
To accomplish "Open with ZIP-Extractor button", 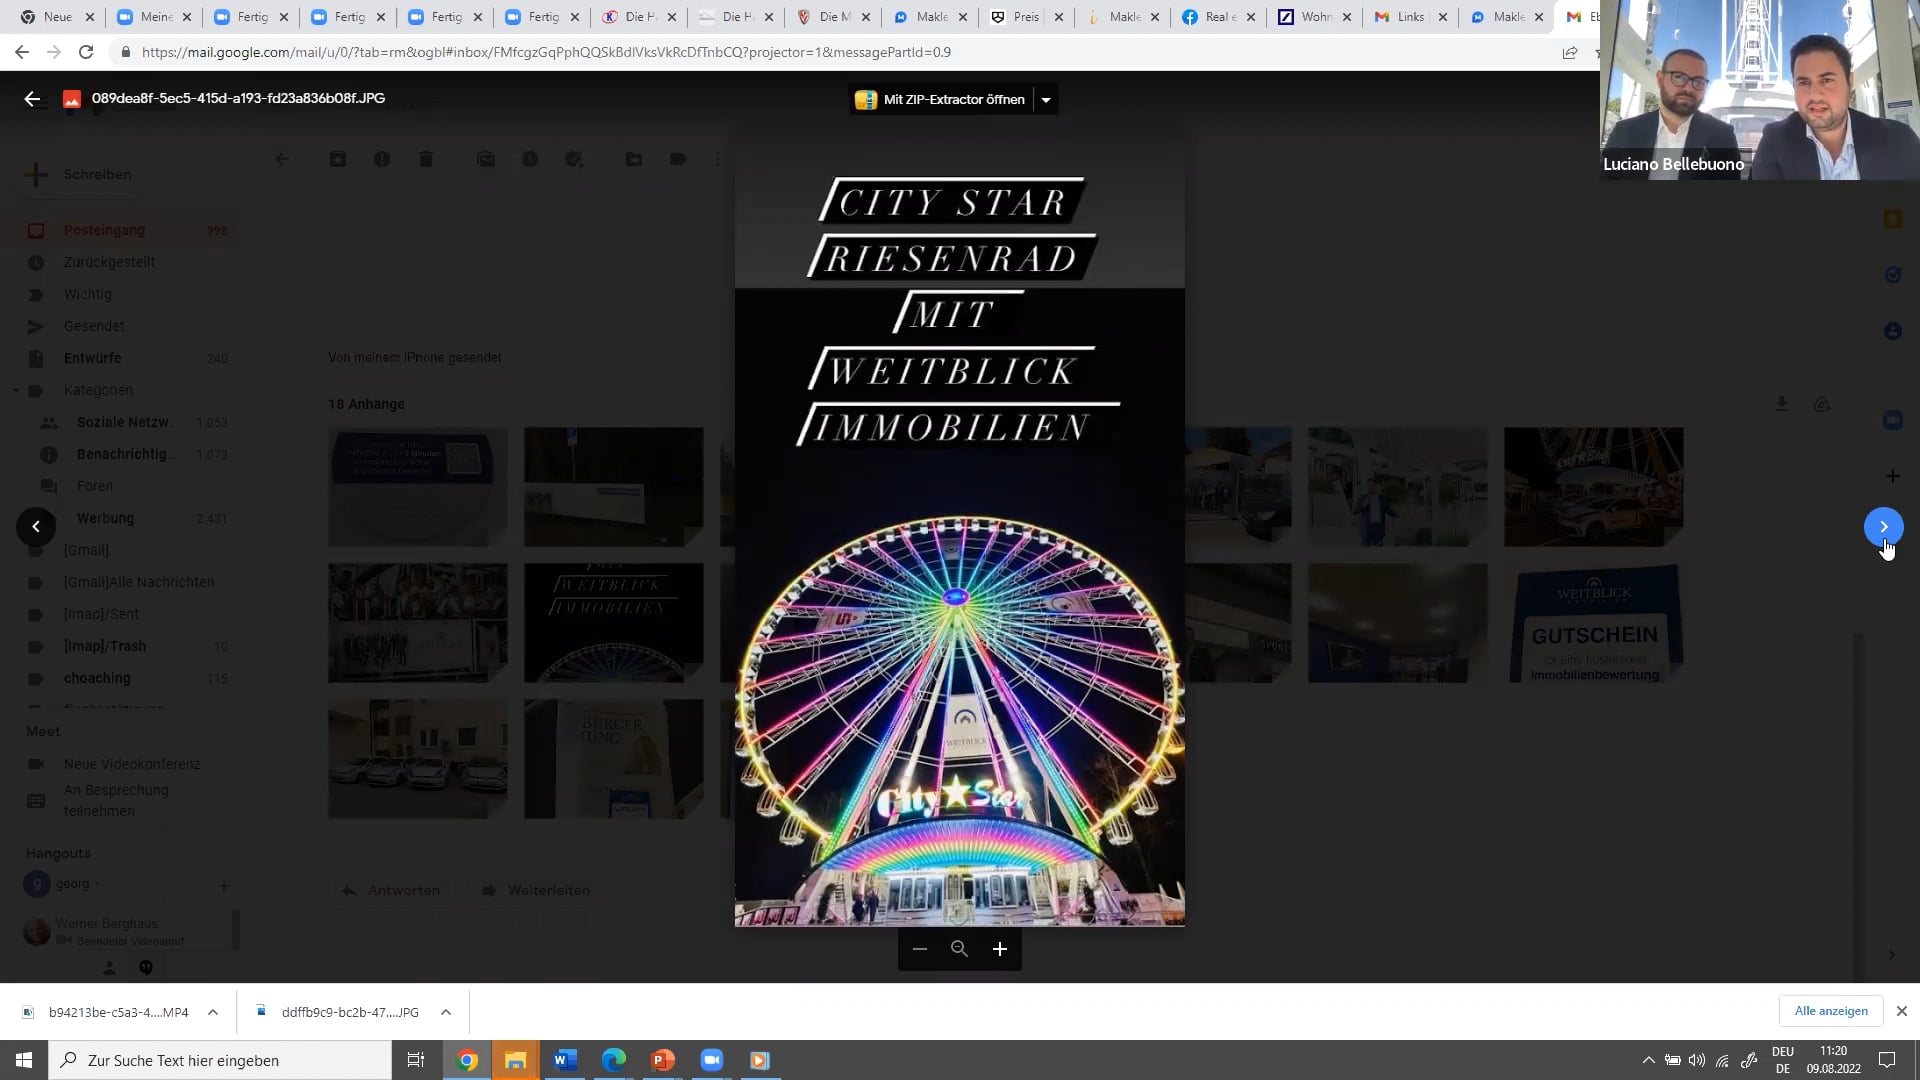I will pos(940,99).
